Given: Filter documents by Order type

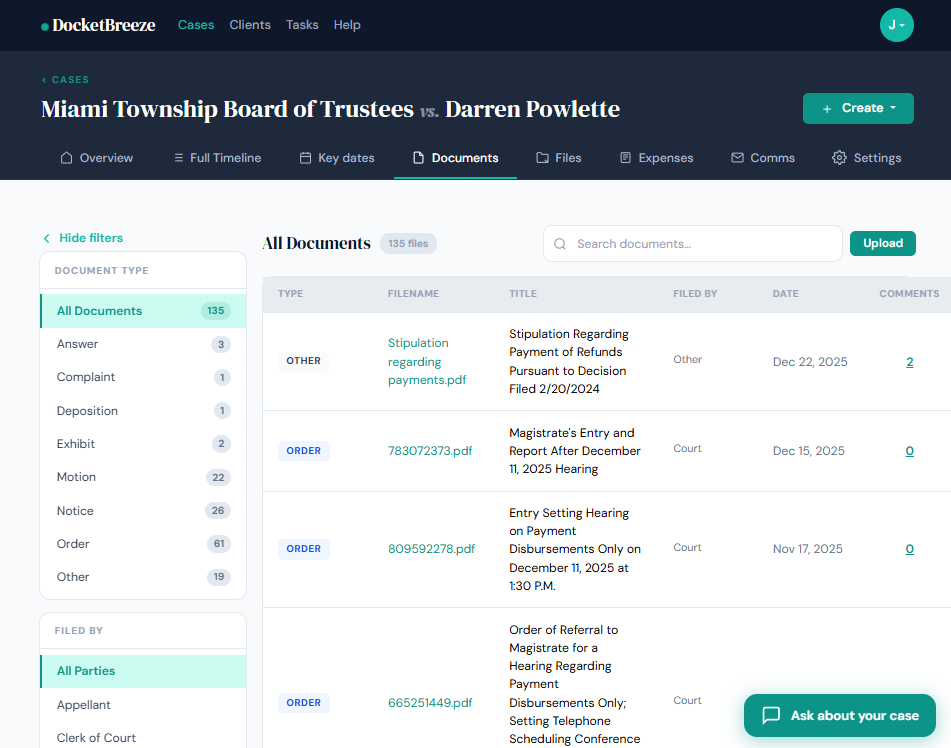Looking at the screenshot, I should point(73,544).
